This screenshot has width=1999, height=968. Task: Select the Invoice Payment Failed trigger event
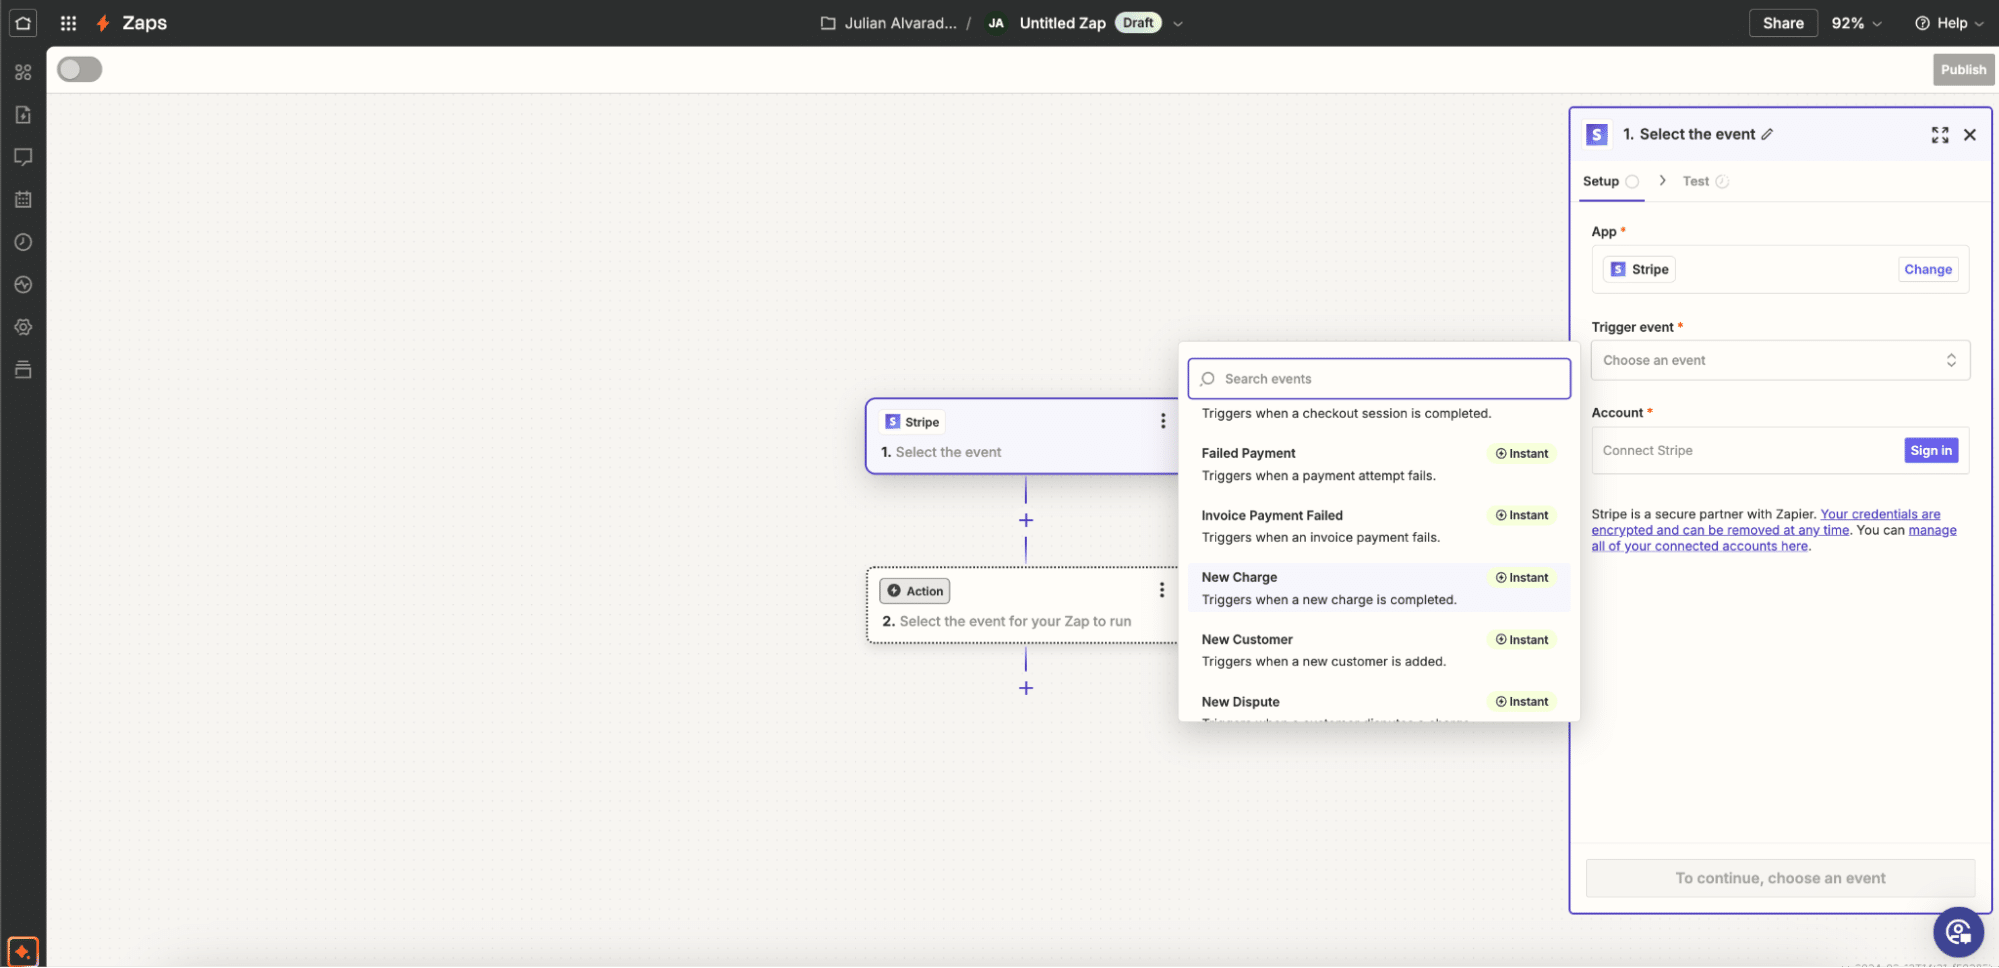(x=1378, y=526)
